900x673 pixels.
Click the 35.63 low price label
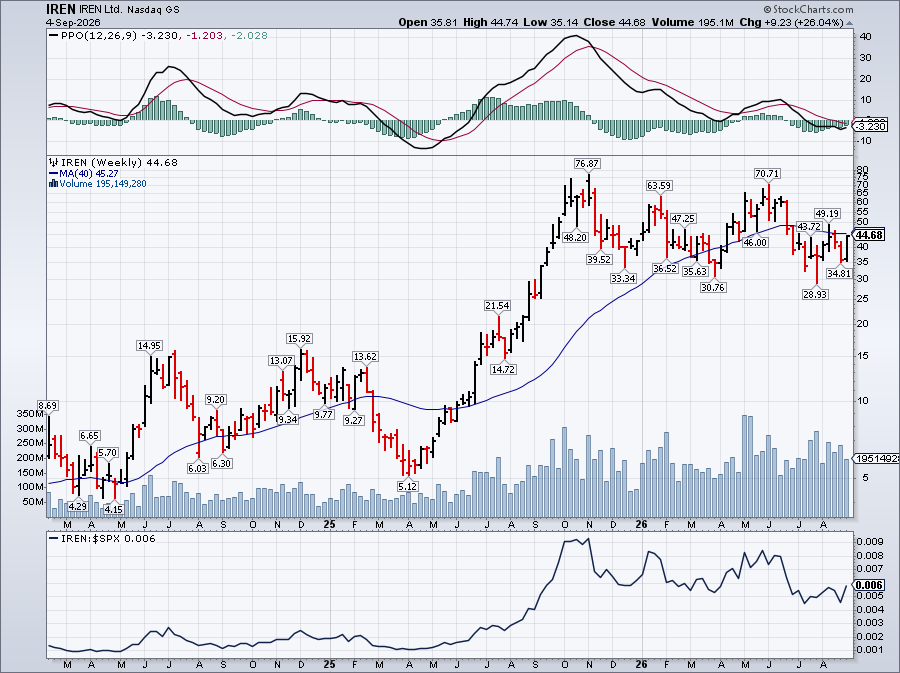(695, 271)
